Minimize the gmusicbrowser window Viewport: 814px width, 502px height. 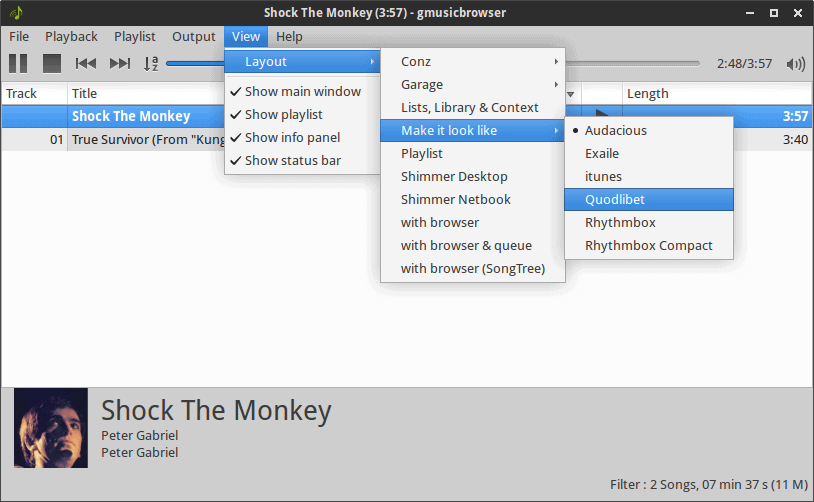pos(750,13)
